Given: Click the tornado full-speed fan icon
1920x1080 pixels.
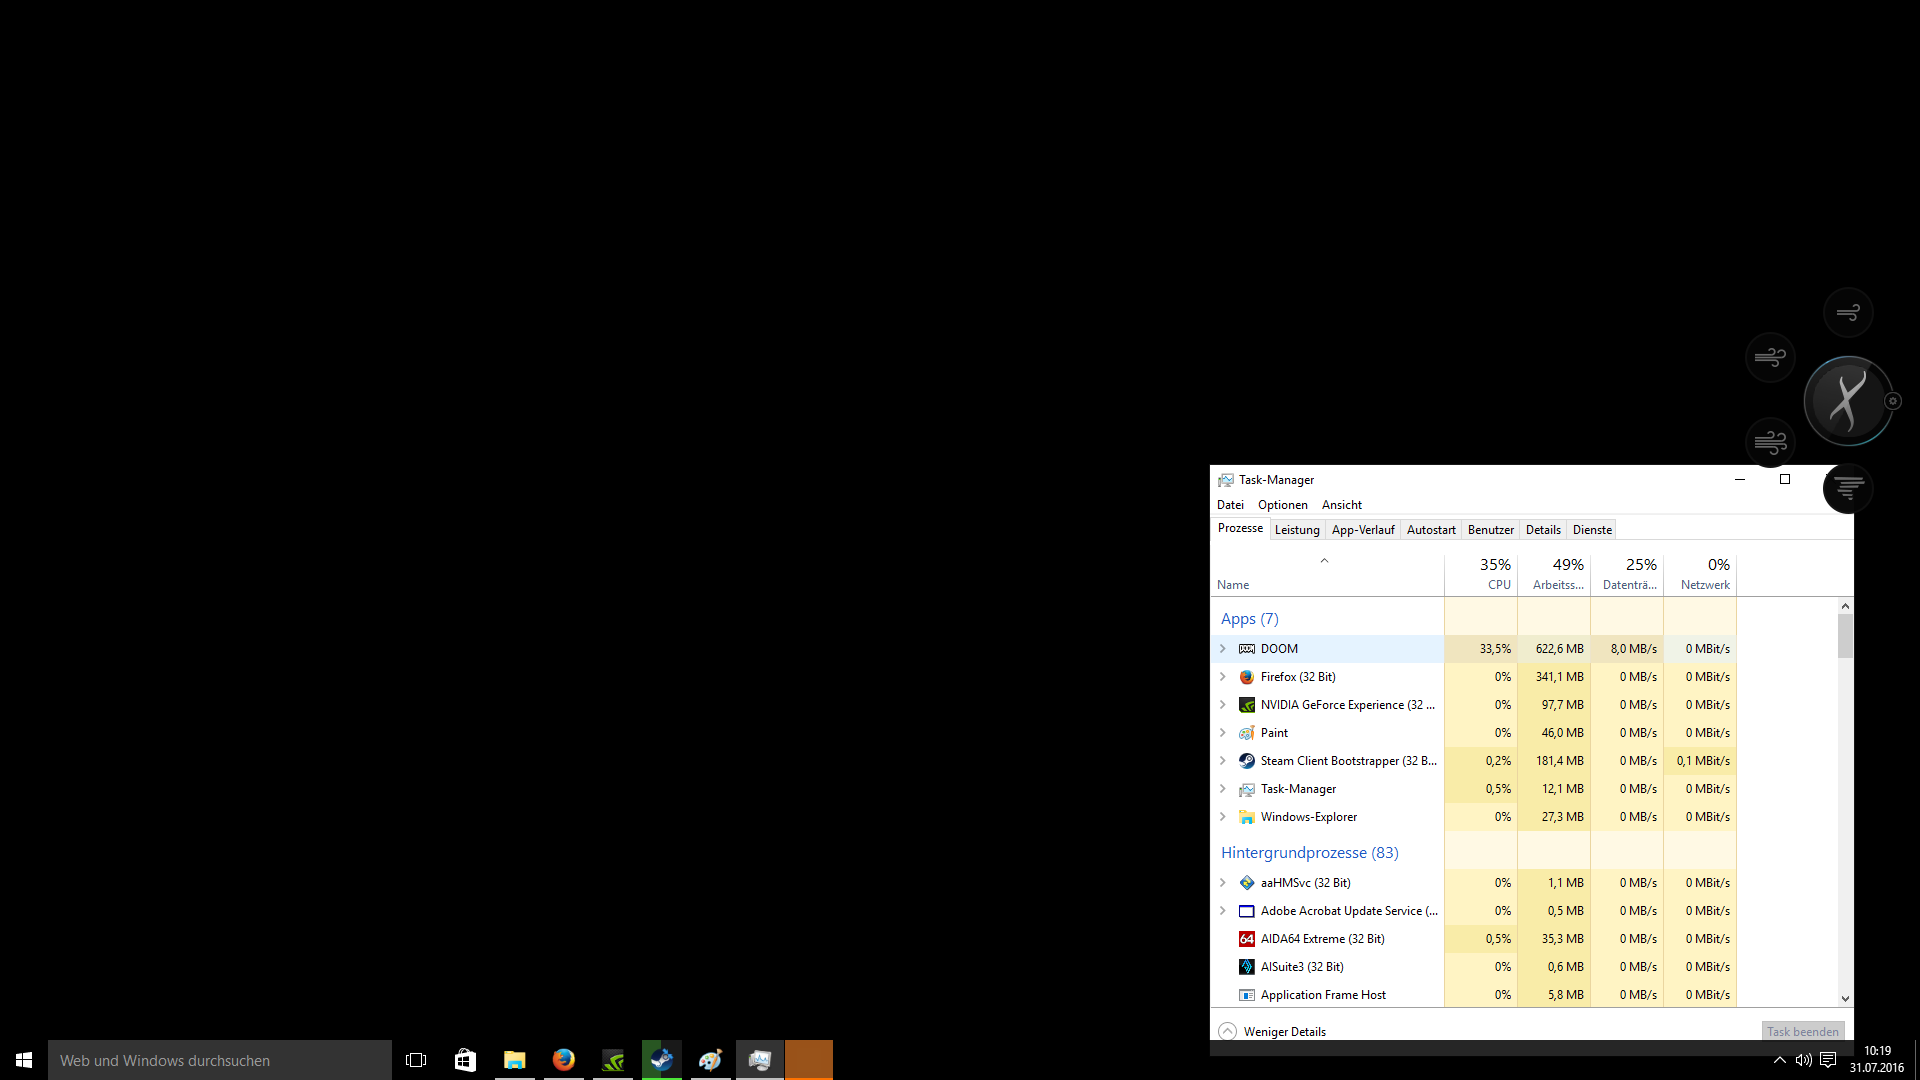Looking at the screenshot, I should [1848, 488].
